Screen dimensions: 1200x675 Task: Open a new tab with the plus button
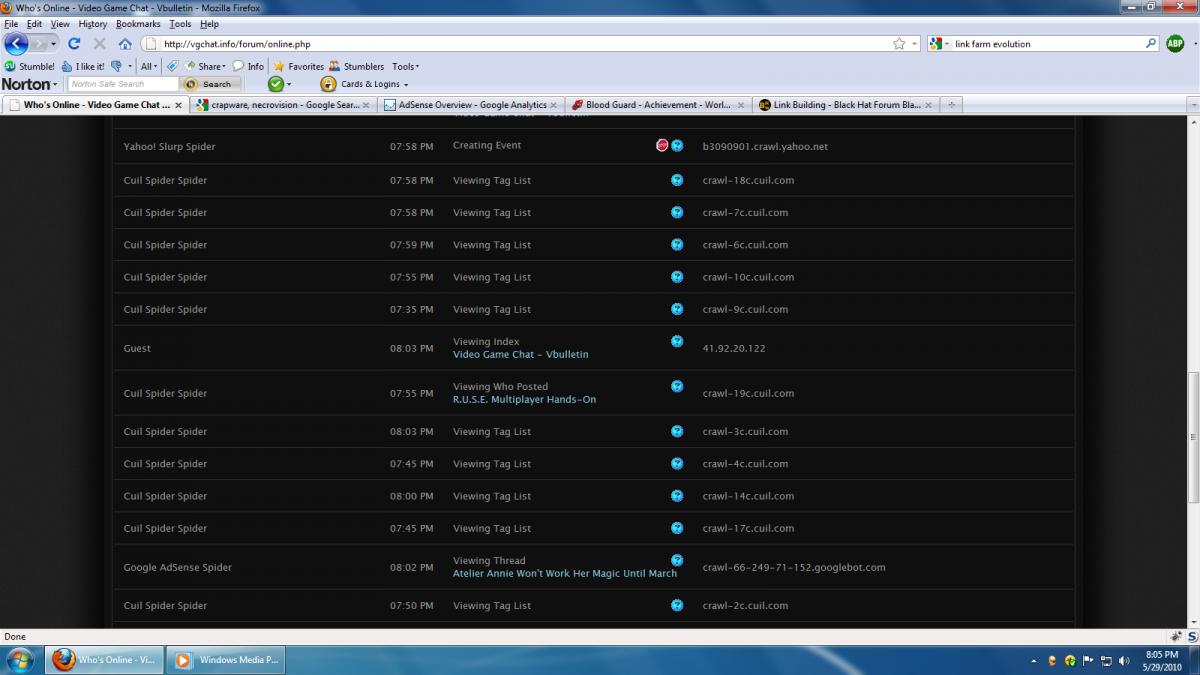pos(951,104)
